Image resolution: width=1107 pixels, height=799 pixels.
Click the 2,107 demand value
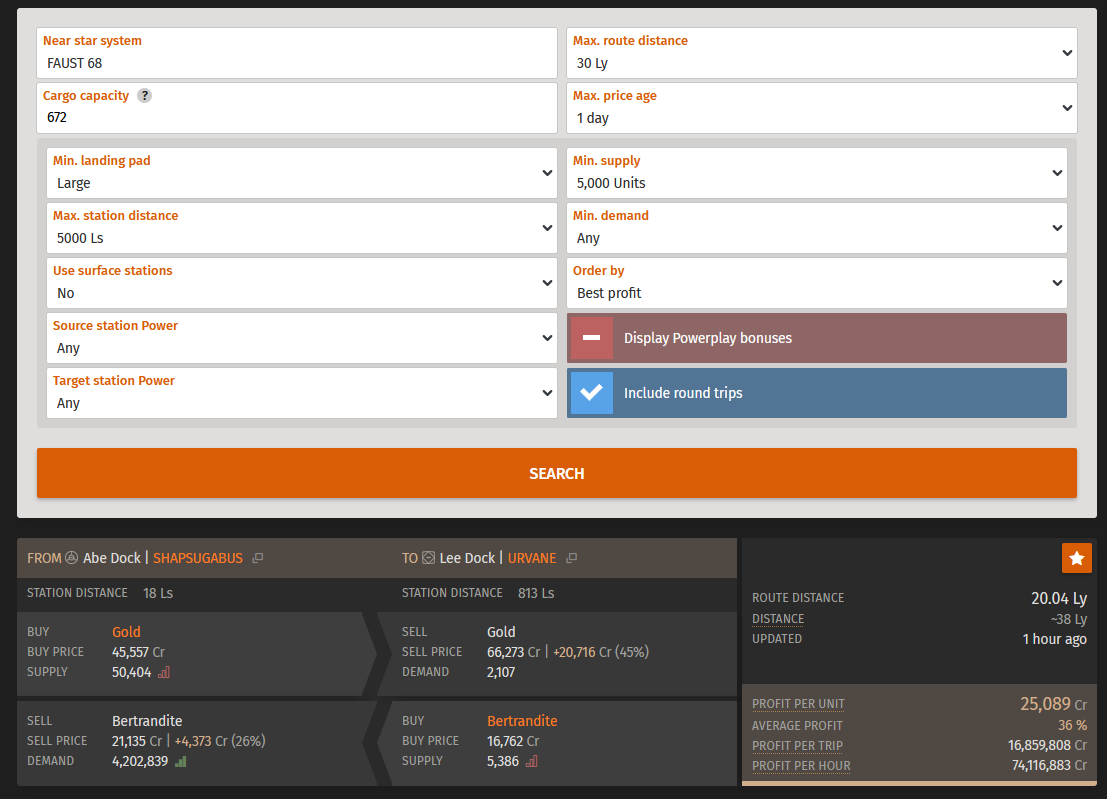pyautogui.click(x=501, y=672)
